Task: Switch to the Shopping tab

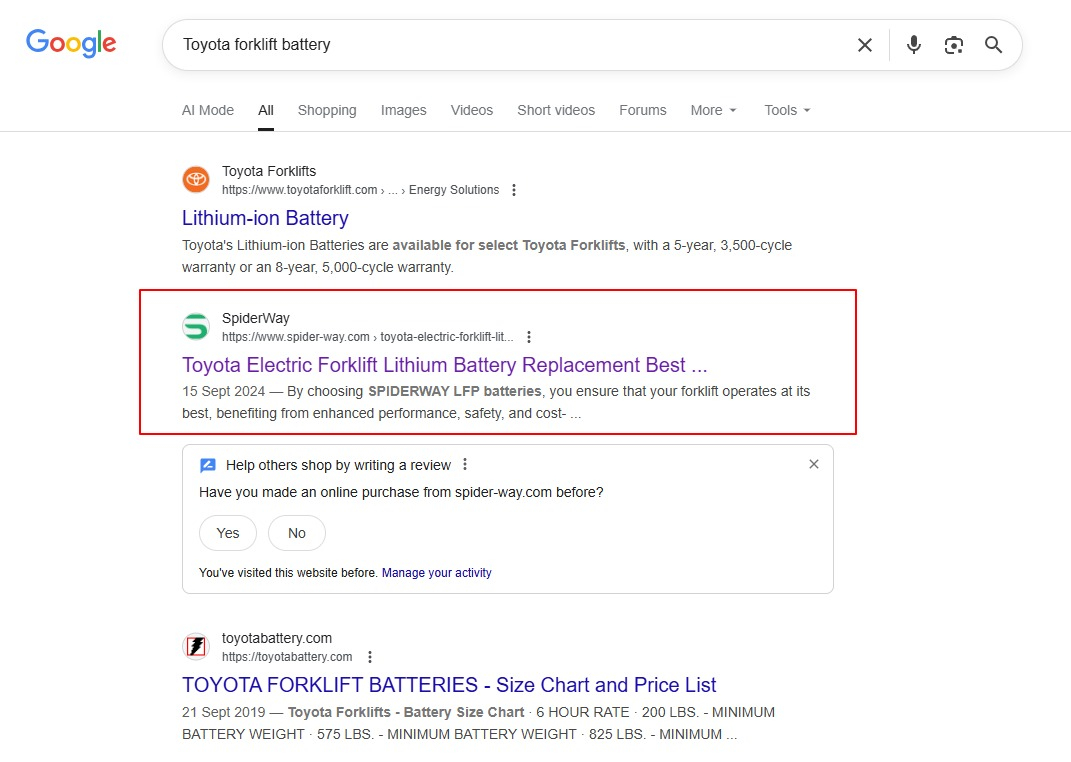Action: coord(327,110)
